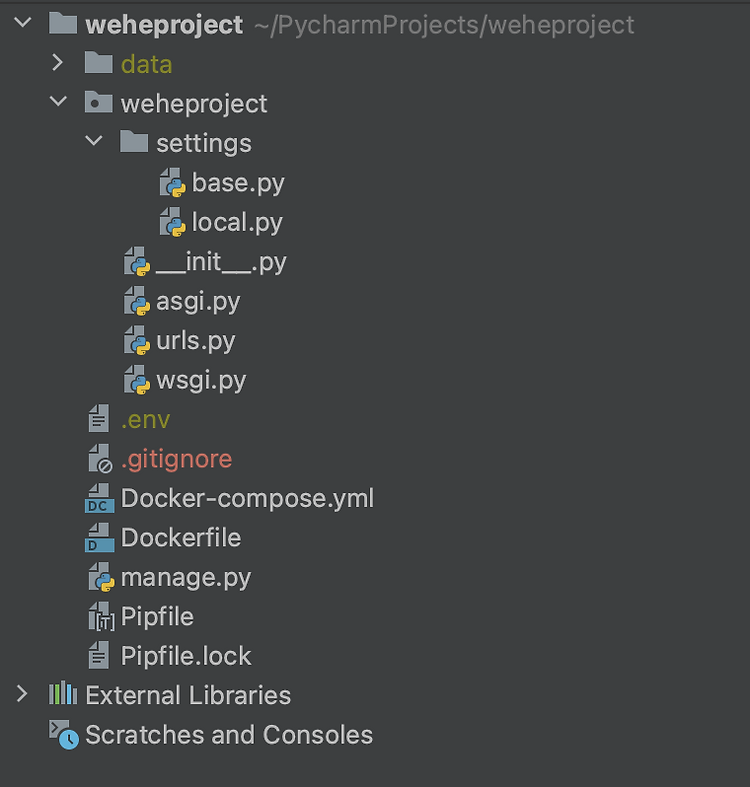Viewport: 750px width, 787px height.
Task: Expand External Libraries chevron
Action: point(22,694)
